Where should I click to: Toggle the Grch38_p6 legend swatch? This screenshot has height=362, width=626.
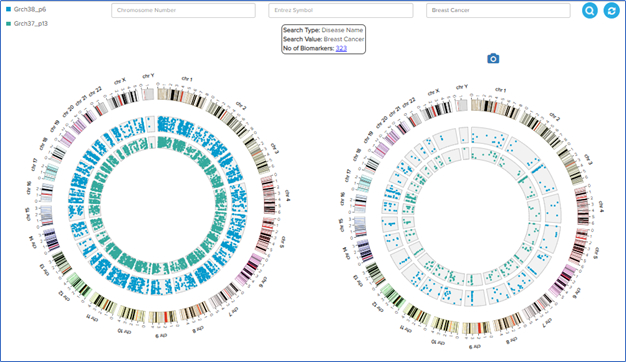(8, 9)
